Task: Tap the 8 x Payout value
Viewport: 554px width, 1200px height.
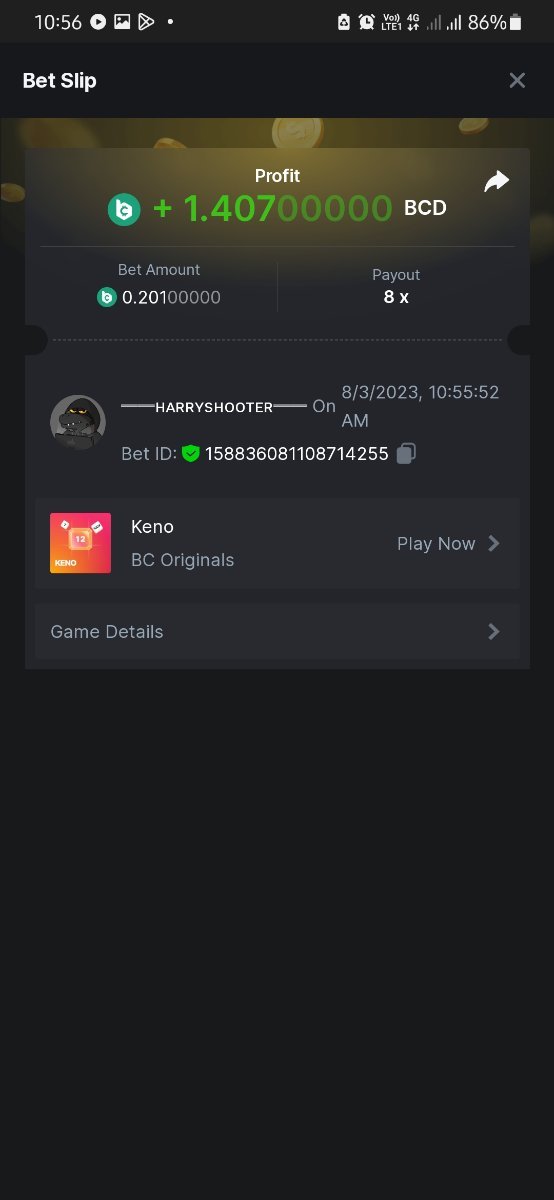Action: click(396, 297)
